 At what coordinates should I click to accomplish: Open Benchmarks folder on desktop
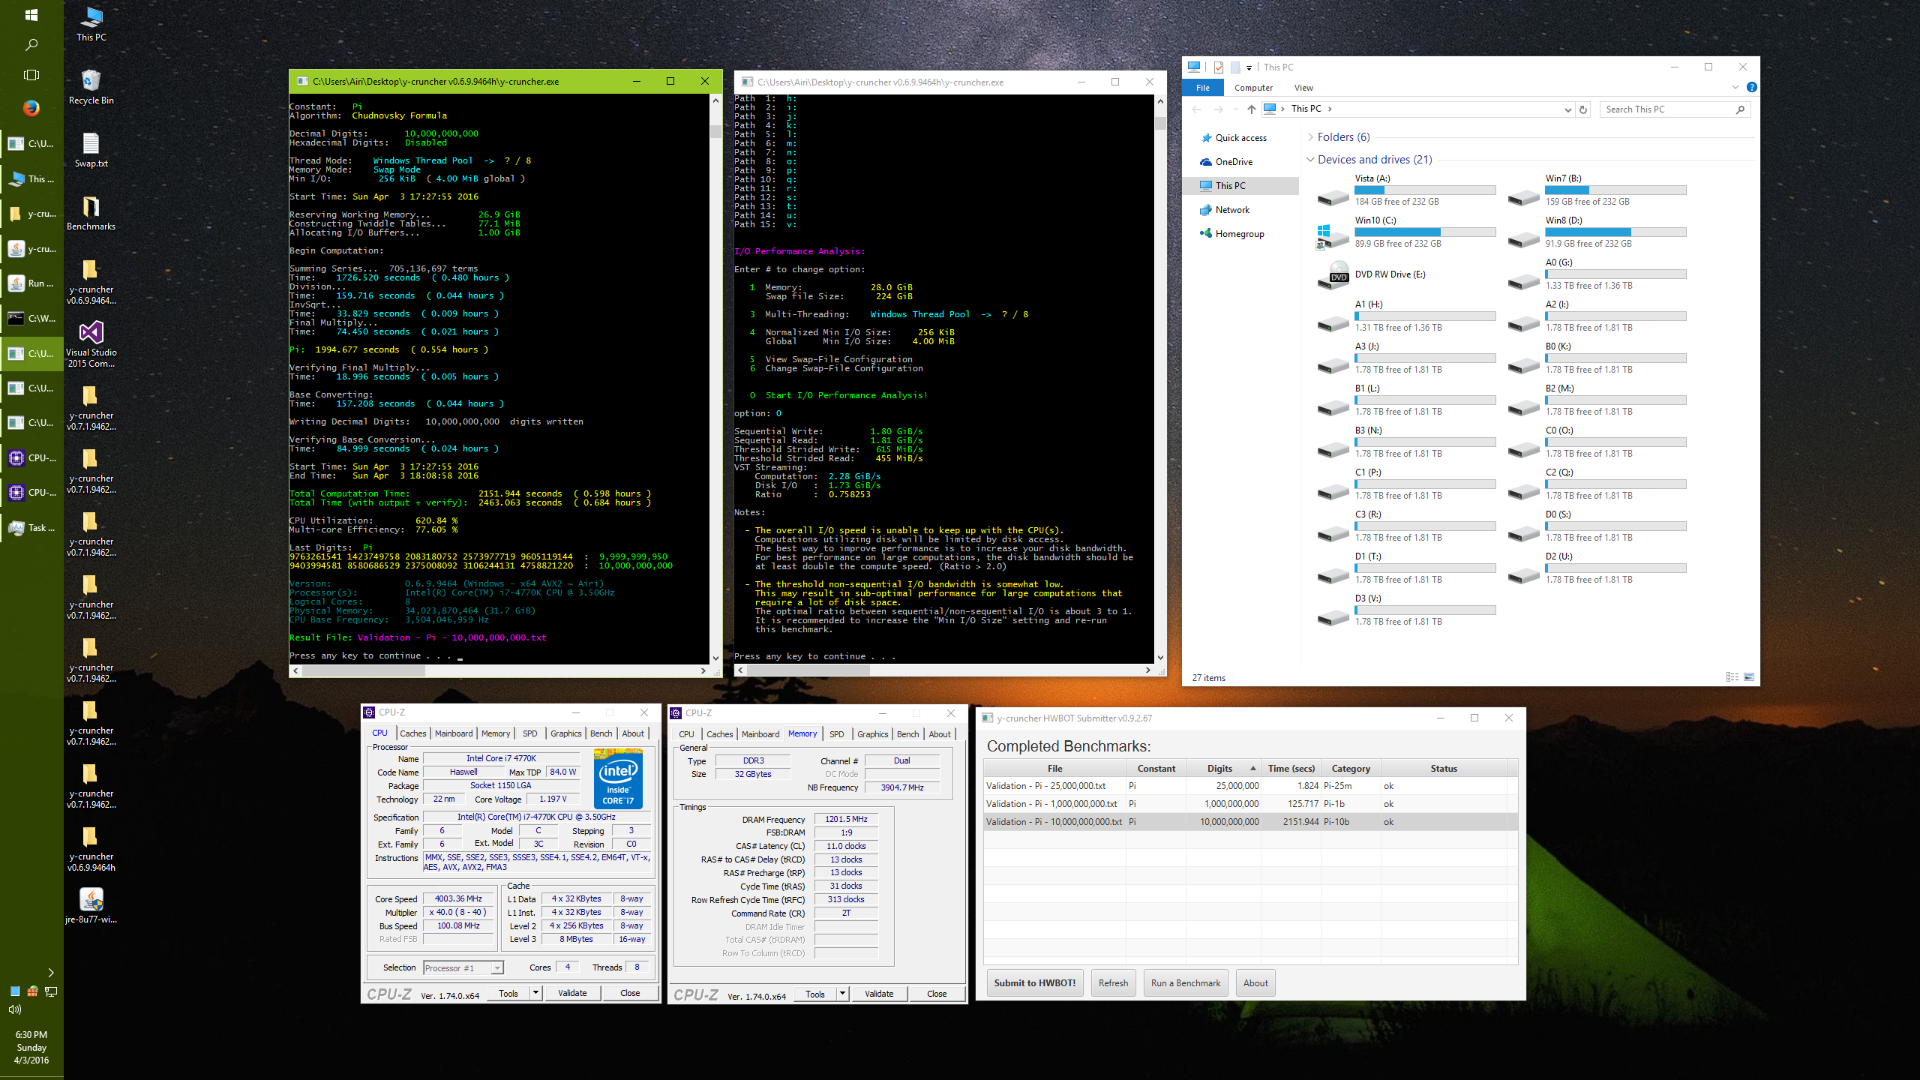[91, 213]
